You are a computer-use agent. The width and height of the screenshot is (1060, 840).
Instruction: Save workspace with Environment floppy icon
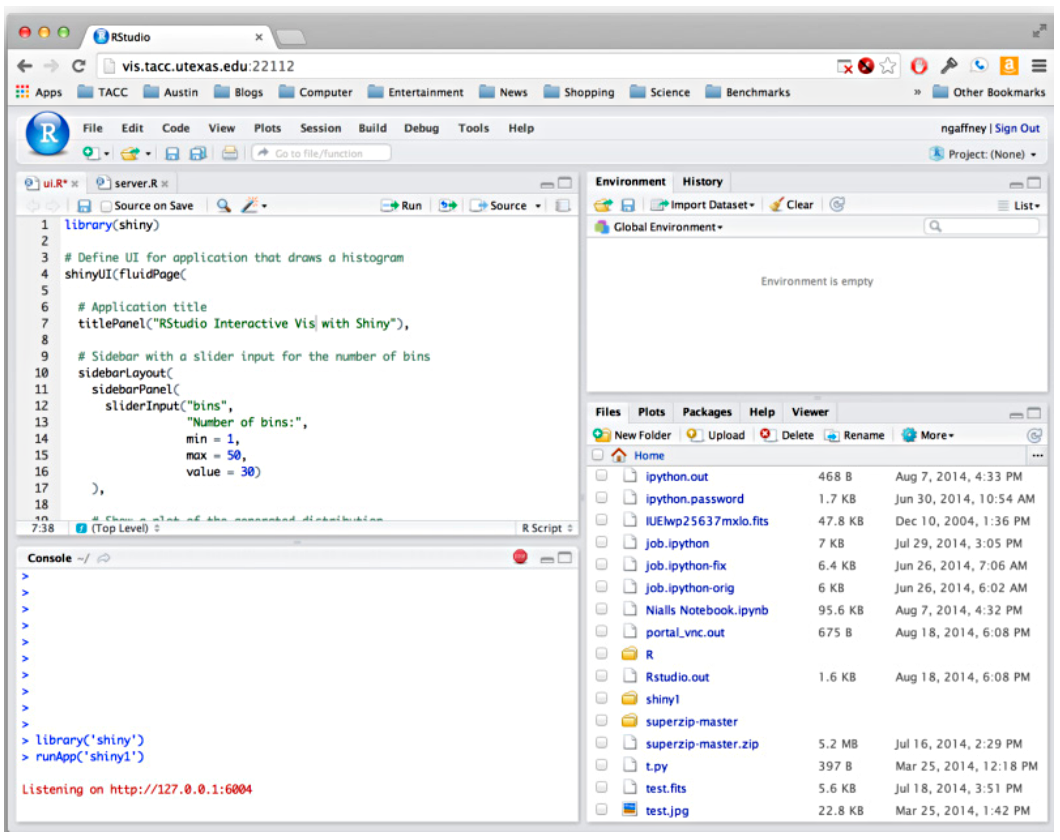(628, 205)
